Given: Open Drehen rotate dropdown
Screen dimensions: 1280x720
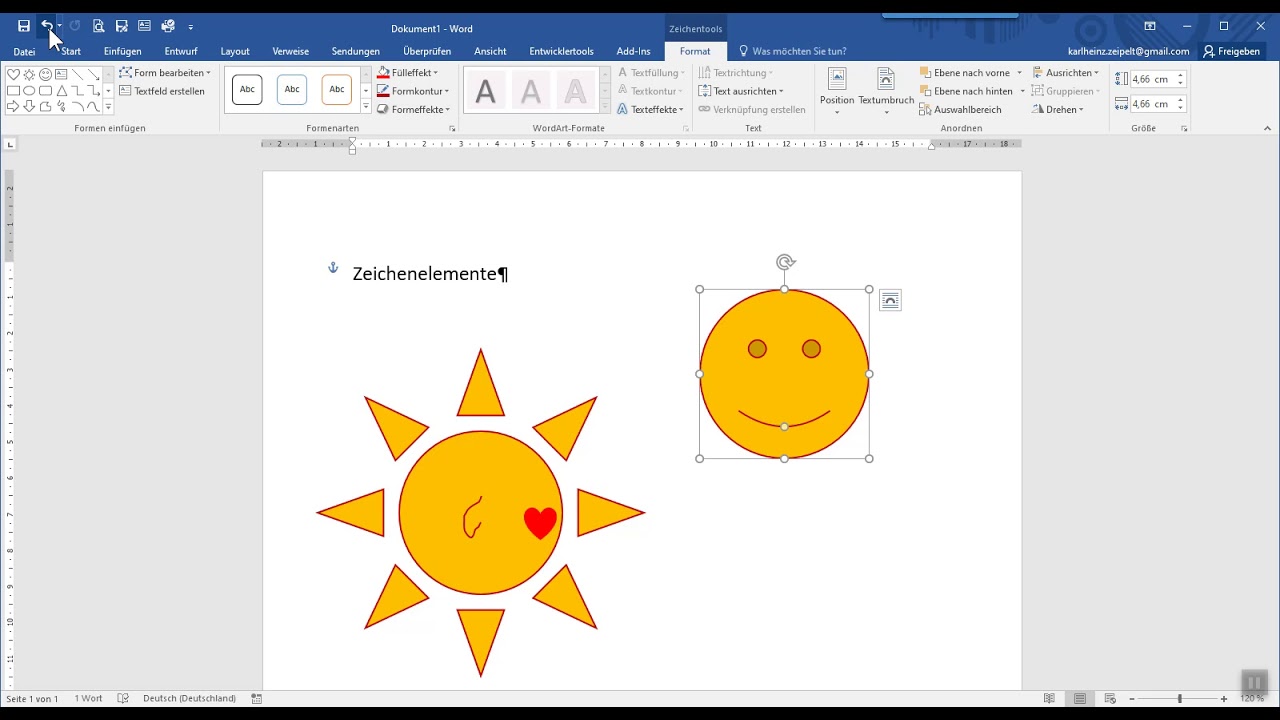Looking at the screenshot, I should pos(1058,109).
